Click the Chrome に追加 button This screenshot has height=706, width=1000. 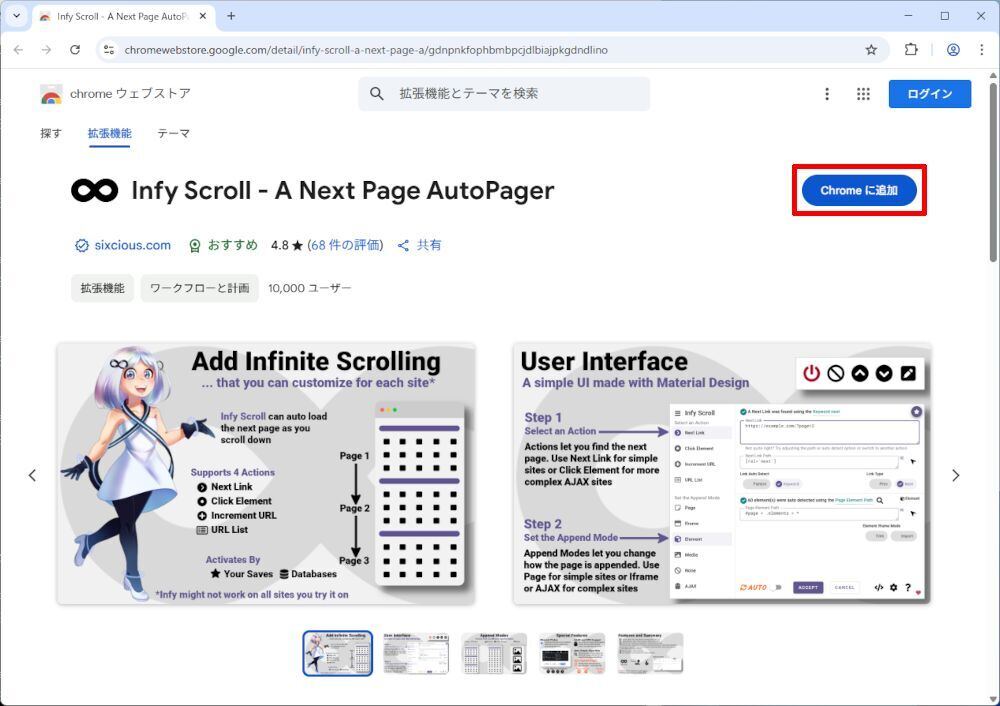tap(859, 190)
